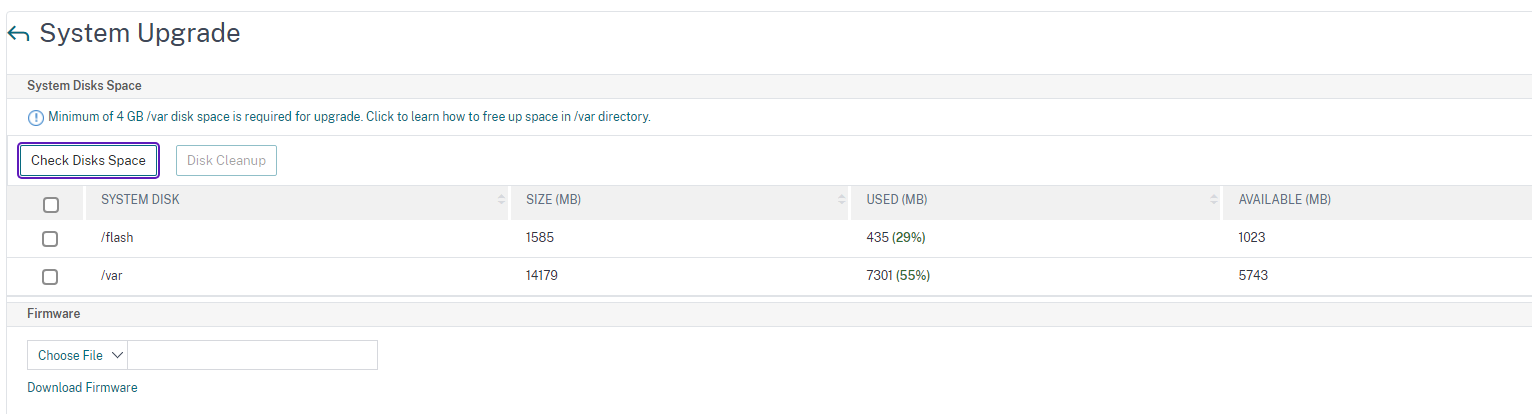Image resolution: width=1532 pixels, height=414 pixels.
Task: Click the info icon before the minimum space message
Action: 35,117
